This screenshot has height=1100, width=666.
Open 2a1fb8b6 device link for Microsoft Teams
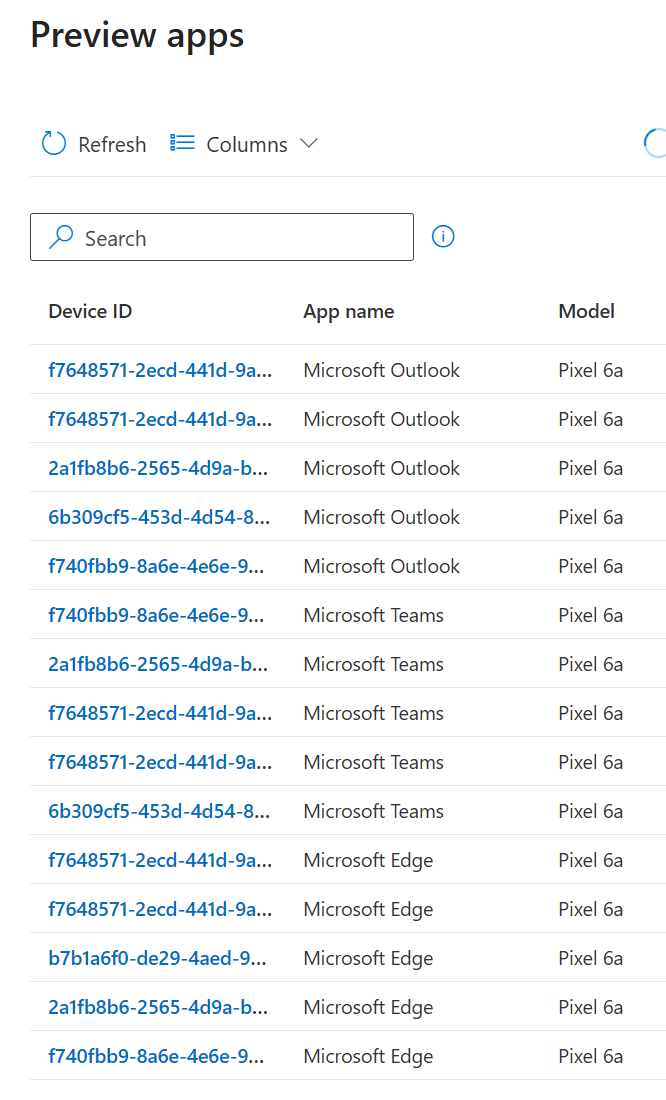[x=158, y=664]
